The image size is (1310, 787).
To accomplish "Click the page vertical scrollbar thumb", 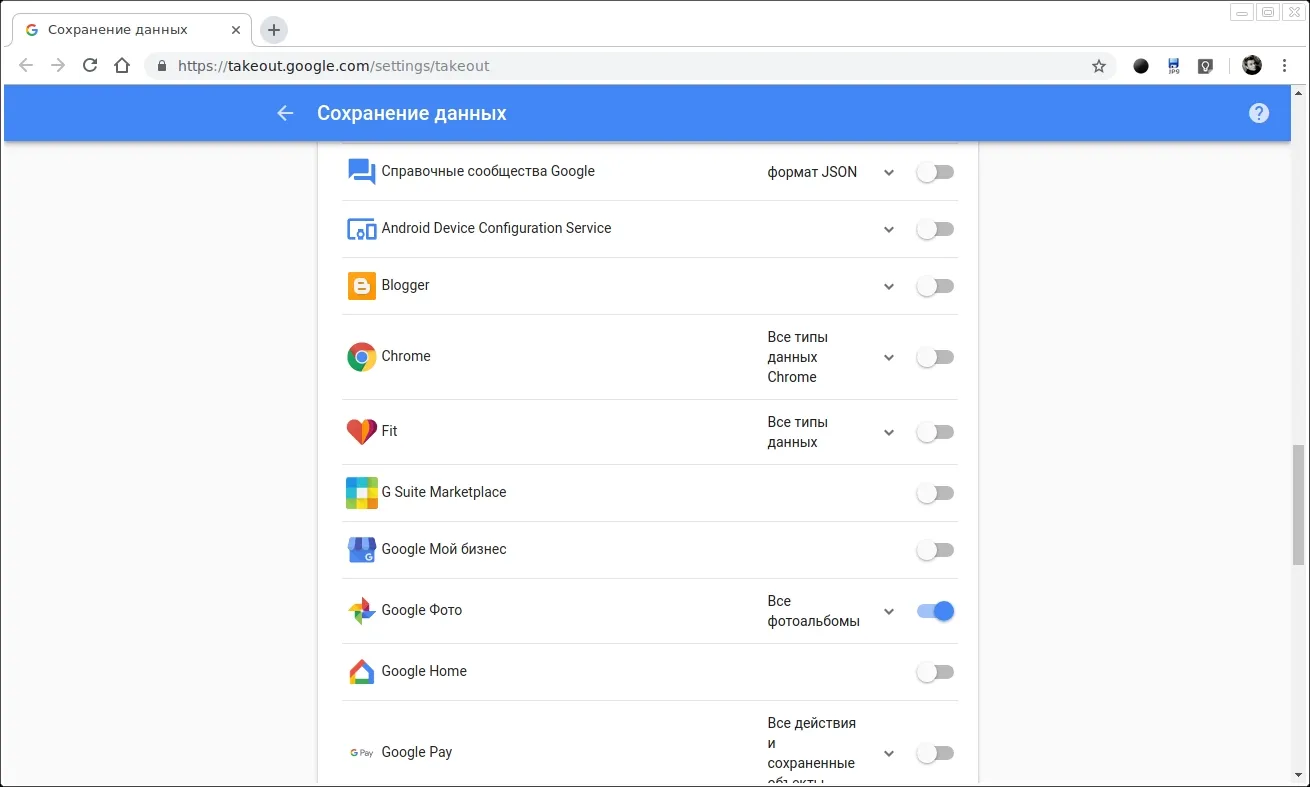I will coord(1299,505).
